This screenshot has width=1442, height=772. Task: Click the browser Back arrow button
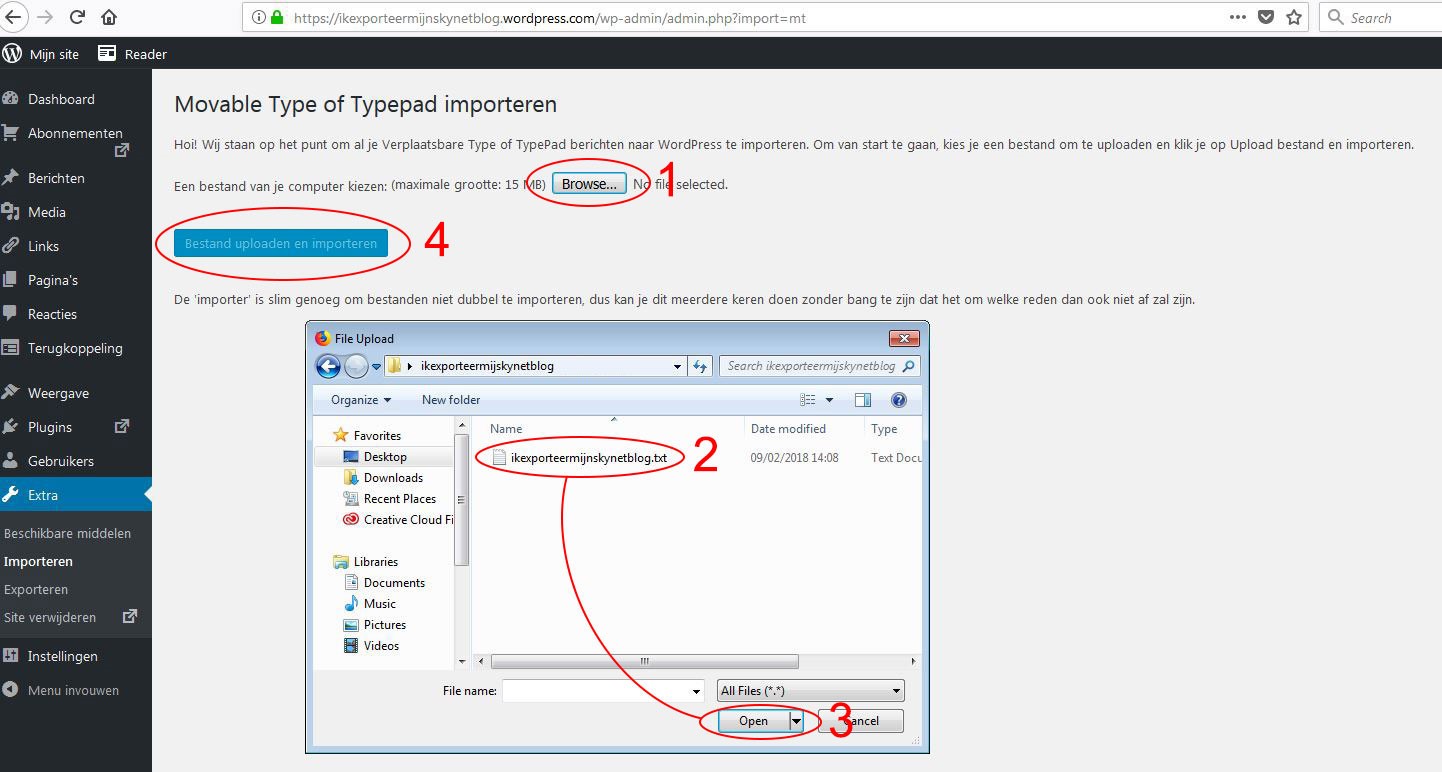click(12, 17)
